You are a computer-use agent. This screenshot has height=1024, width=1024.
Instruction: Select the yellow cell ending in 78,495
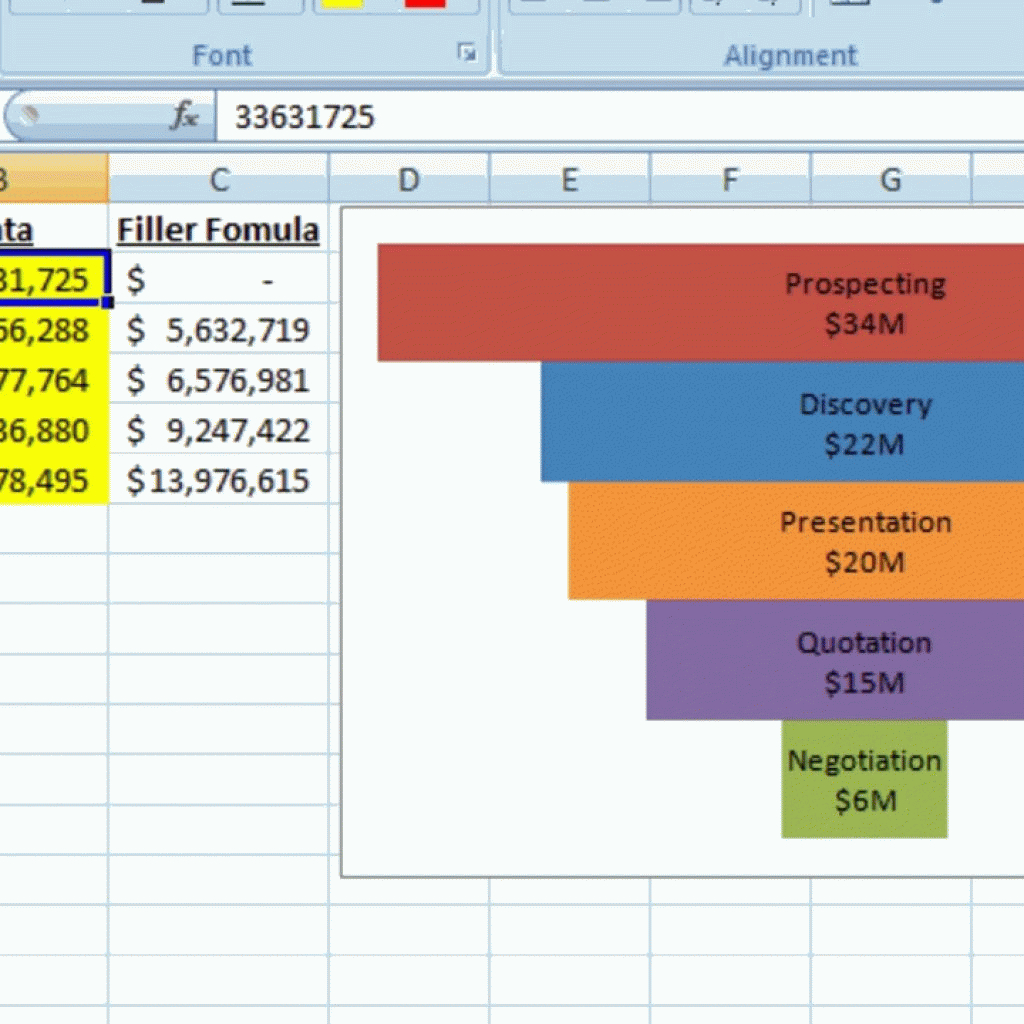(x=54, y=481)
